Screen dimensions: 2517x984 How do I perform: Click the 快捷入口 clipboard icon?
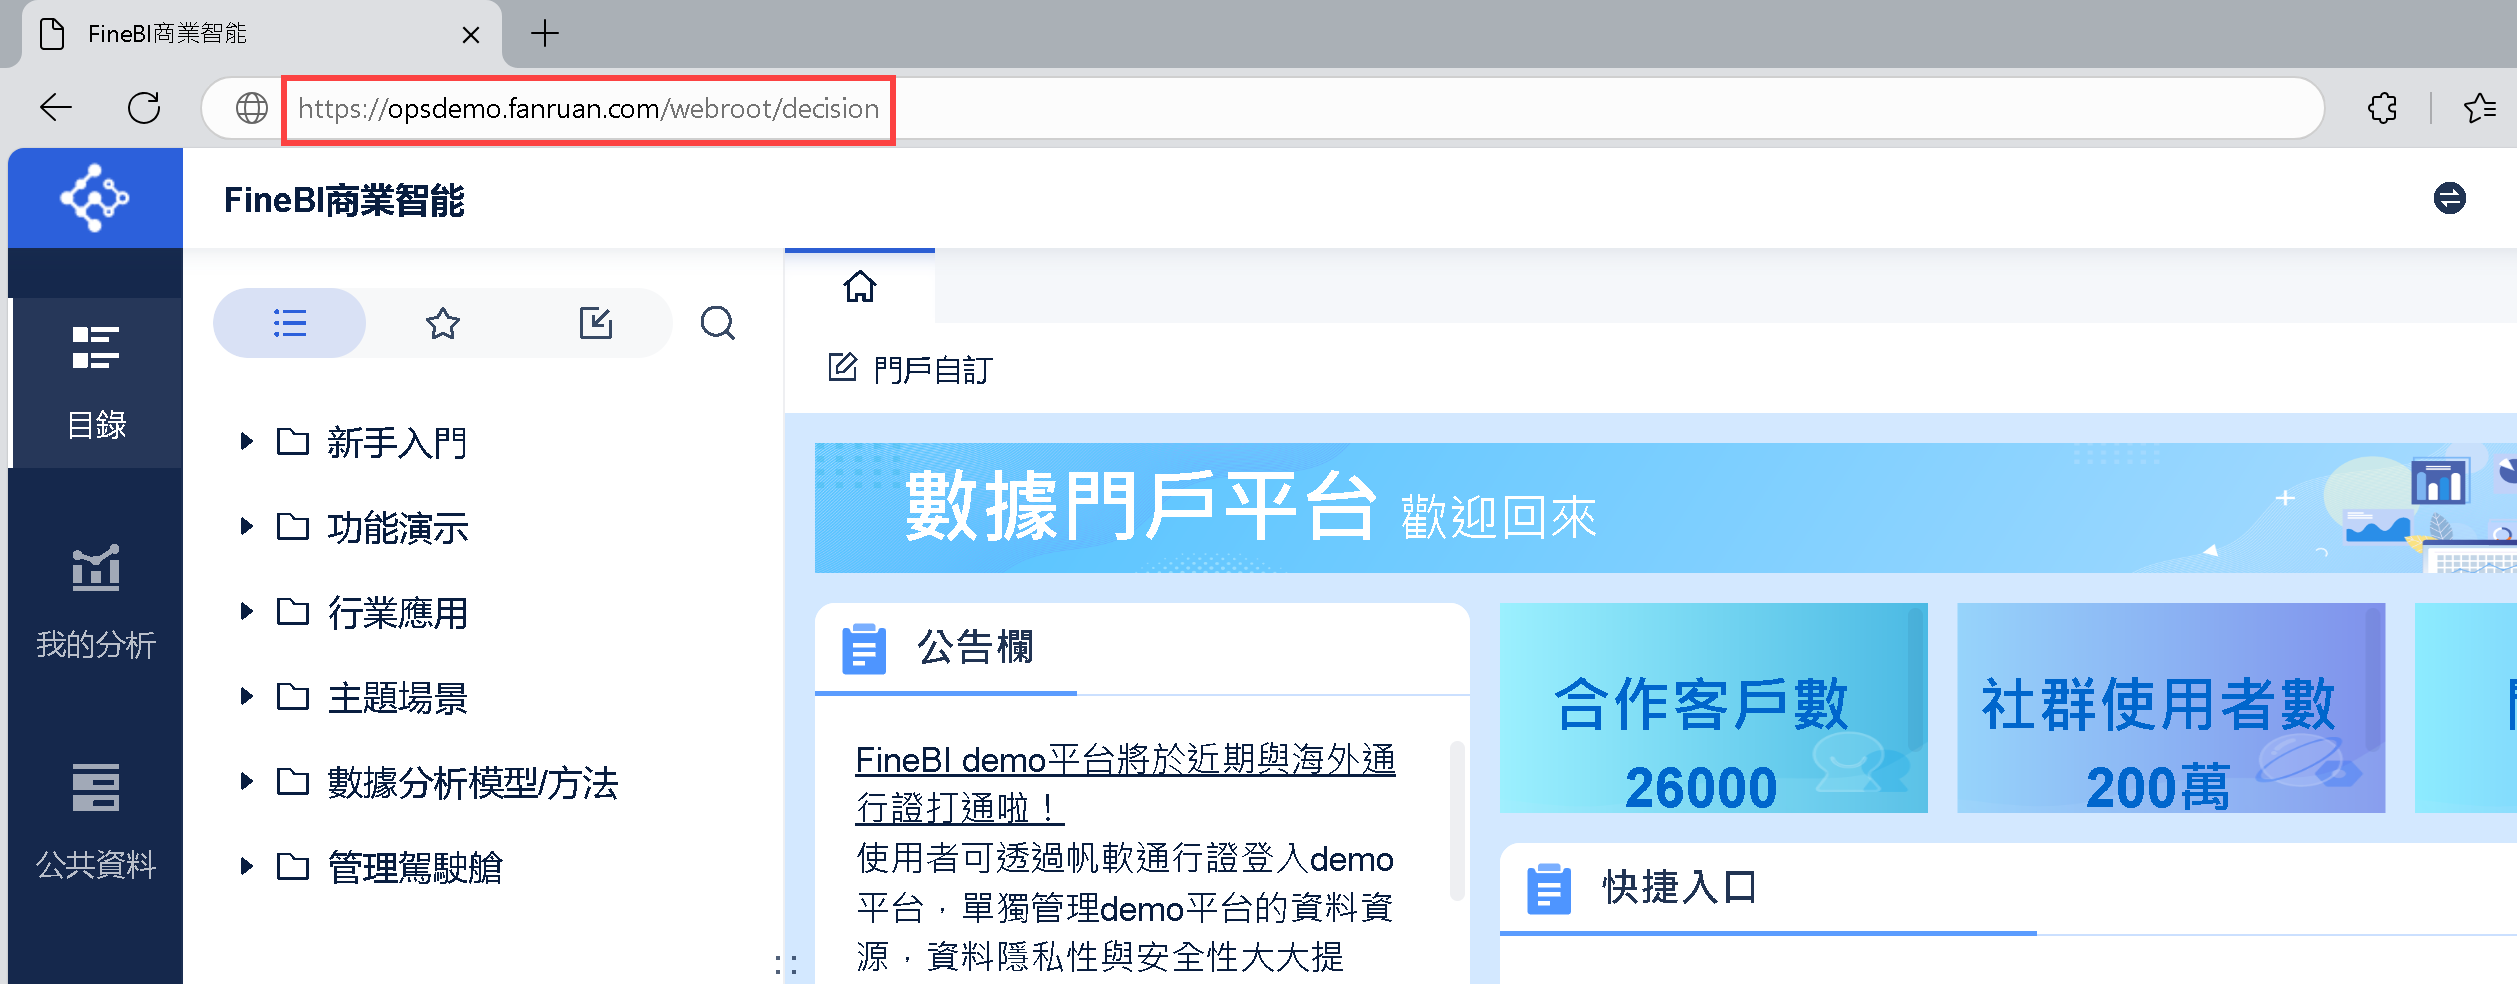tap(1547, 887)
